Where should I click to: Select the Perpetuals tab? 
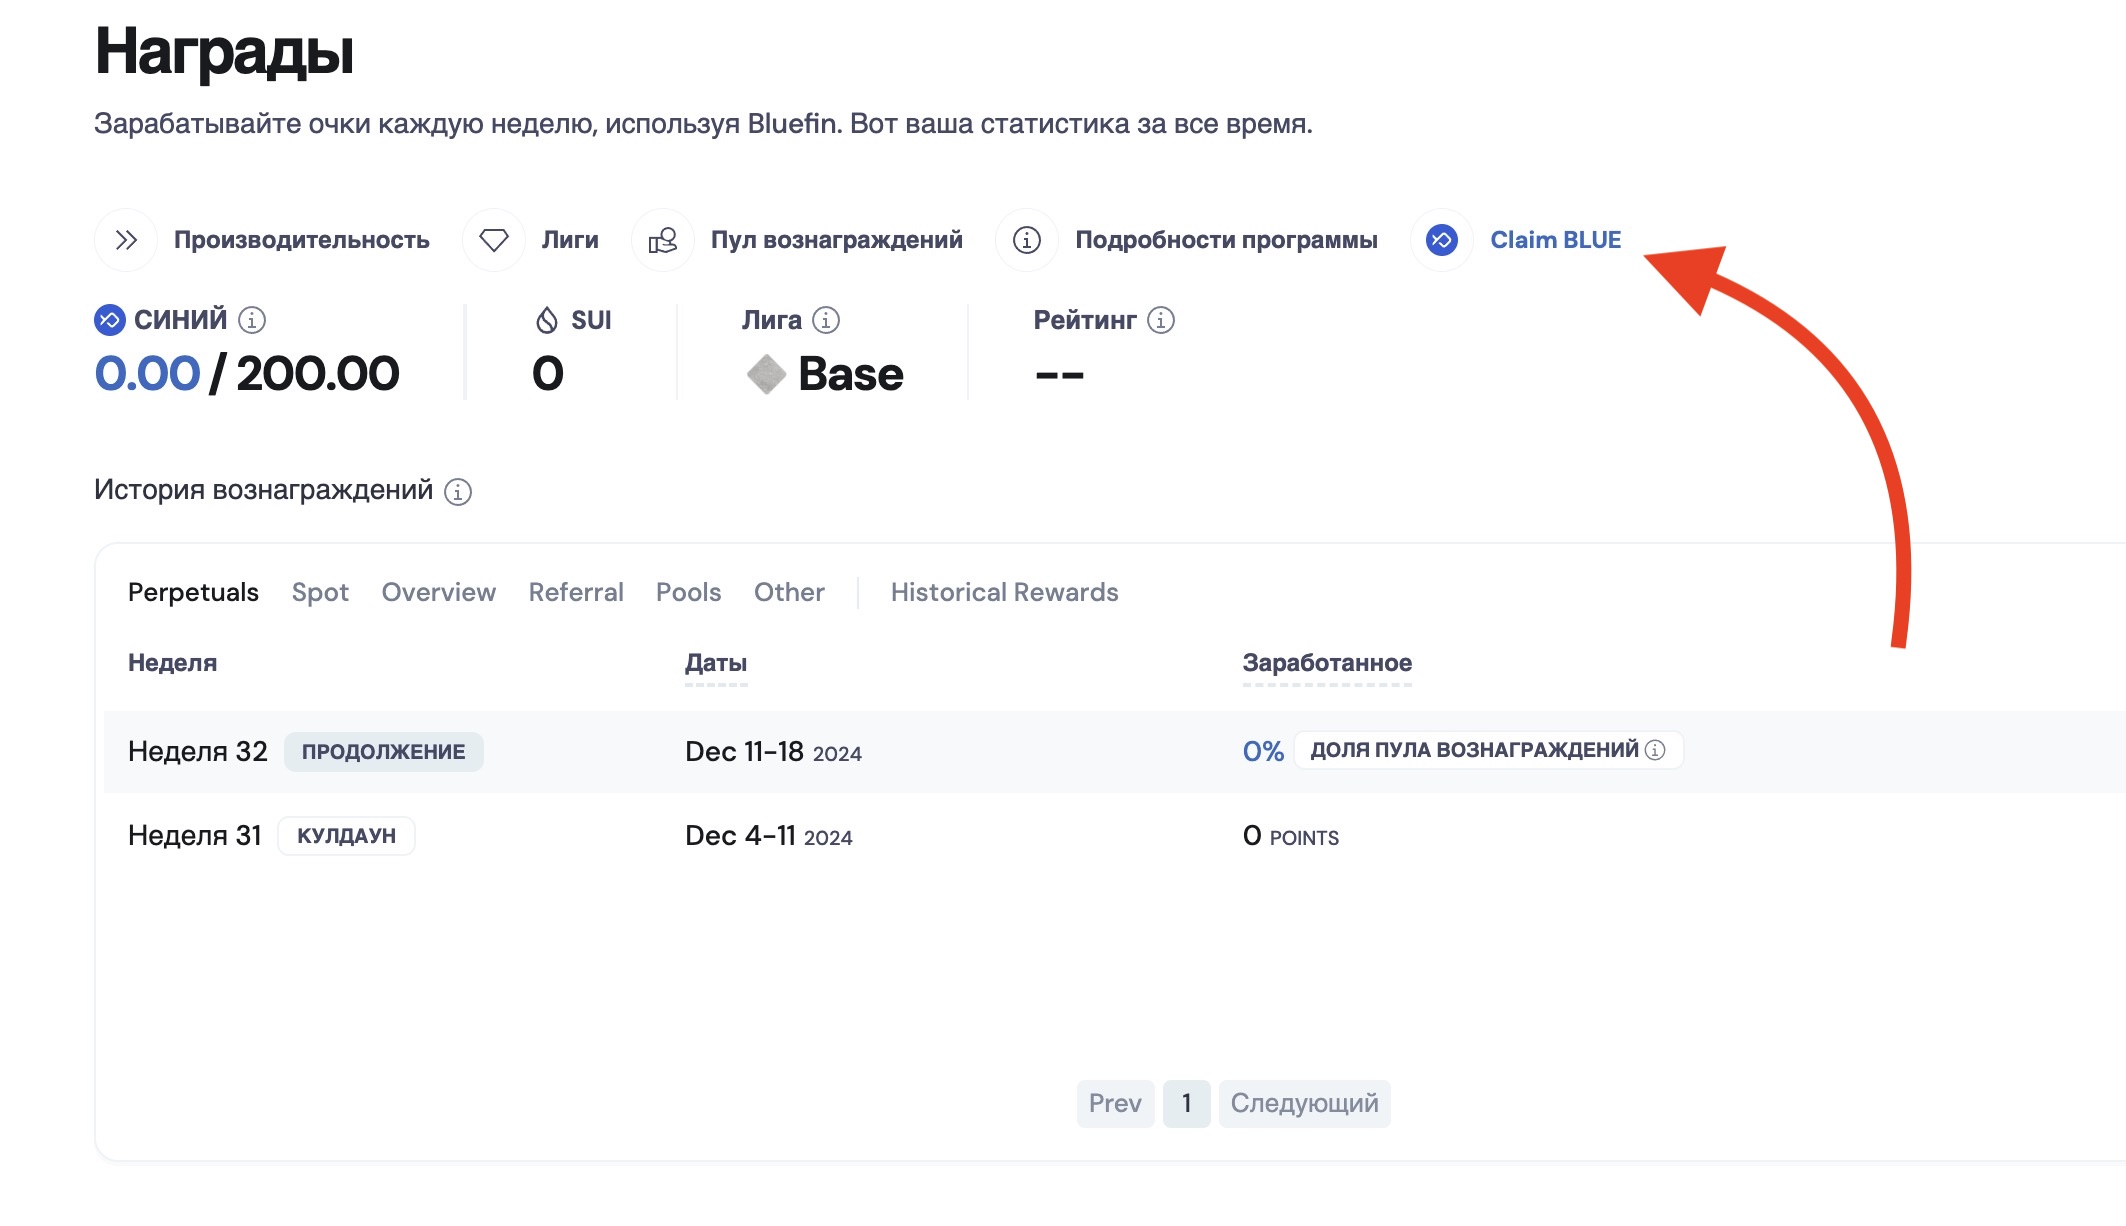[x=193, y=592]
